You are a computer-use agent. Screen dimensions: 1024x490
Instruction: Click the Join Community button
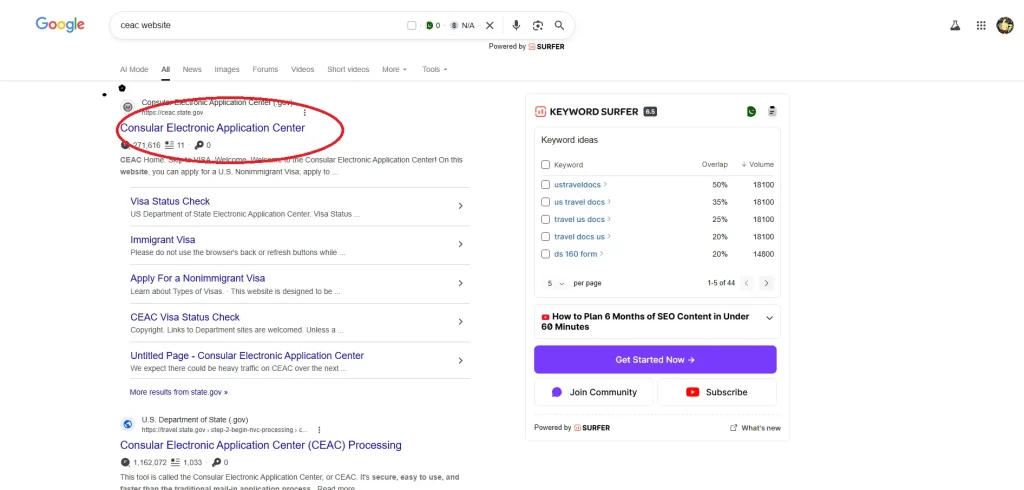click(593, 392)
